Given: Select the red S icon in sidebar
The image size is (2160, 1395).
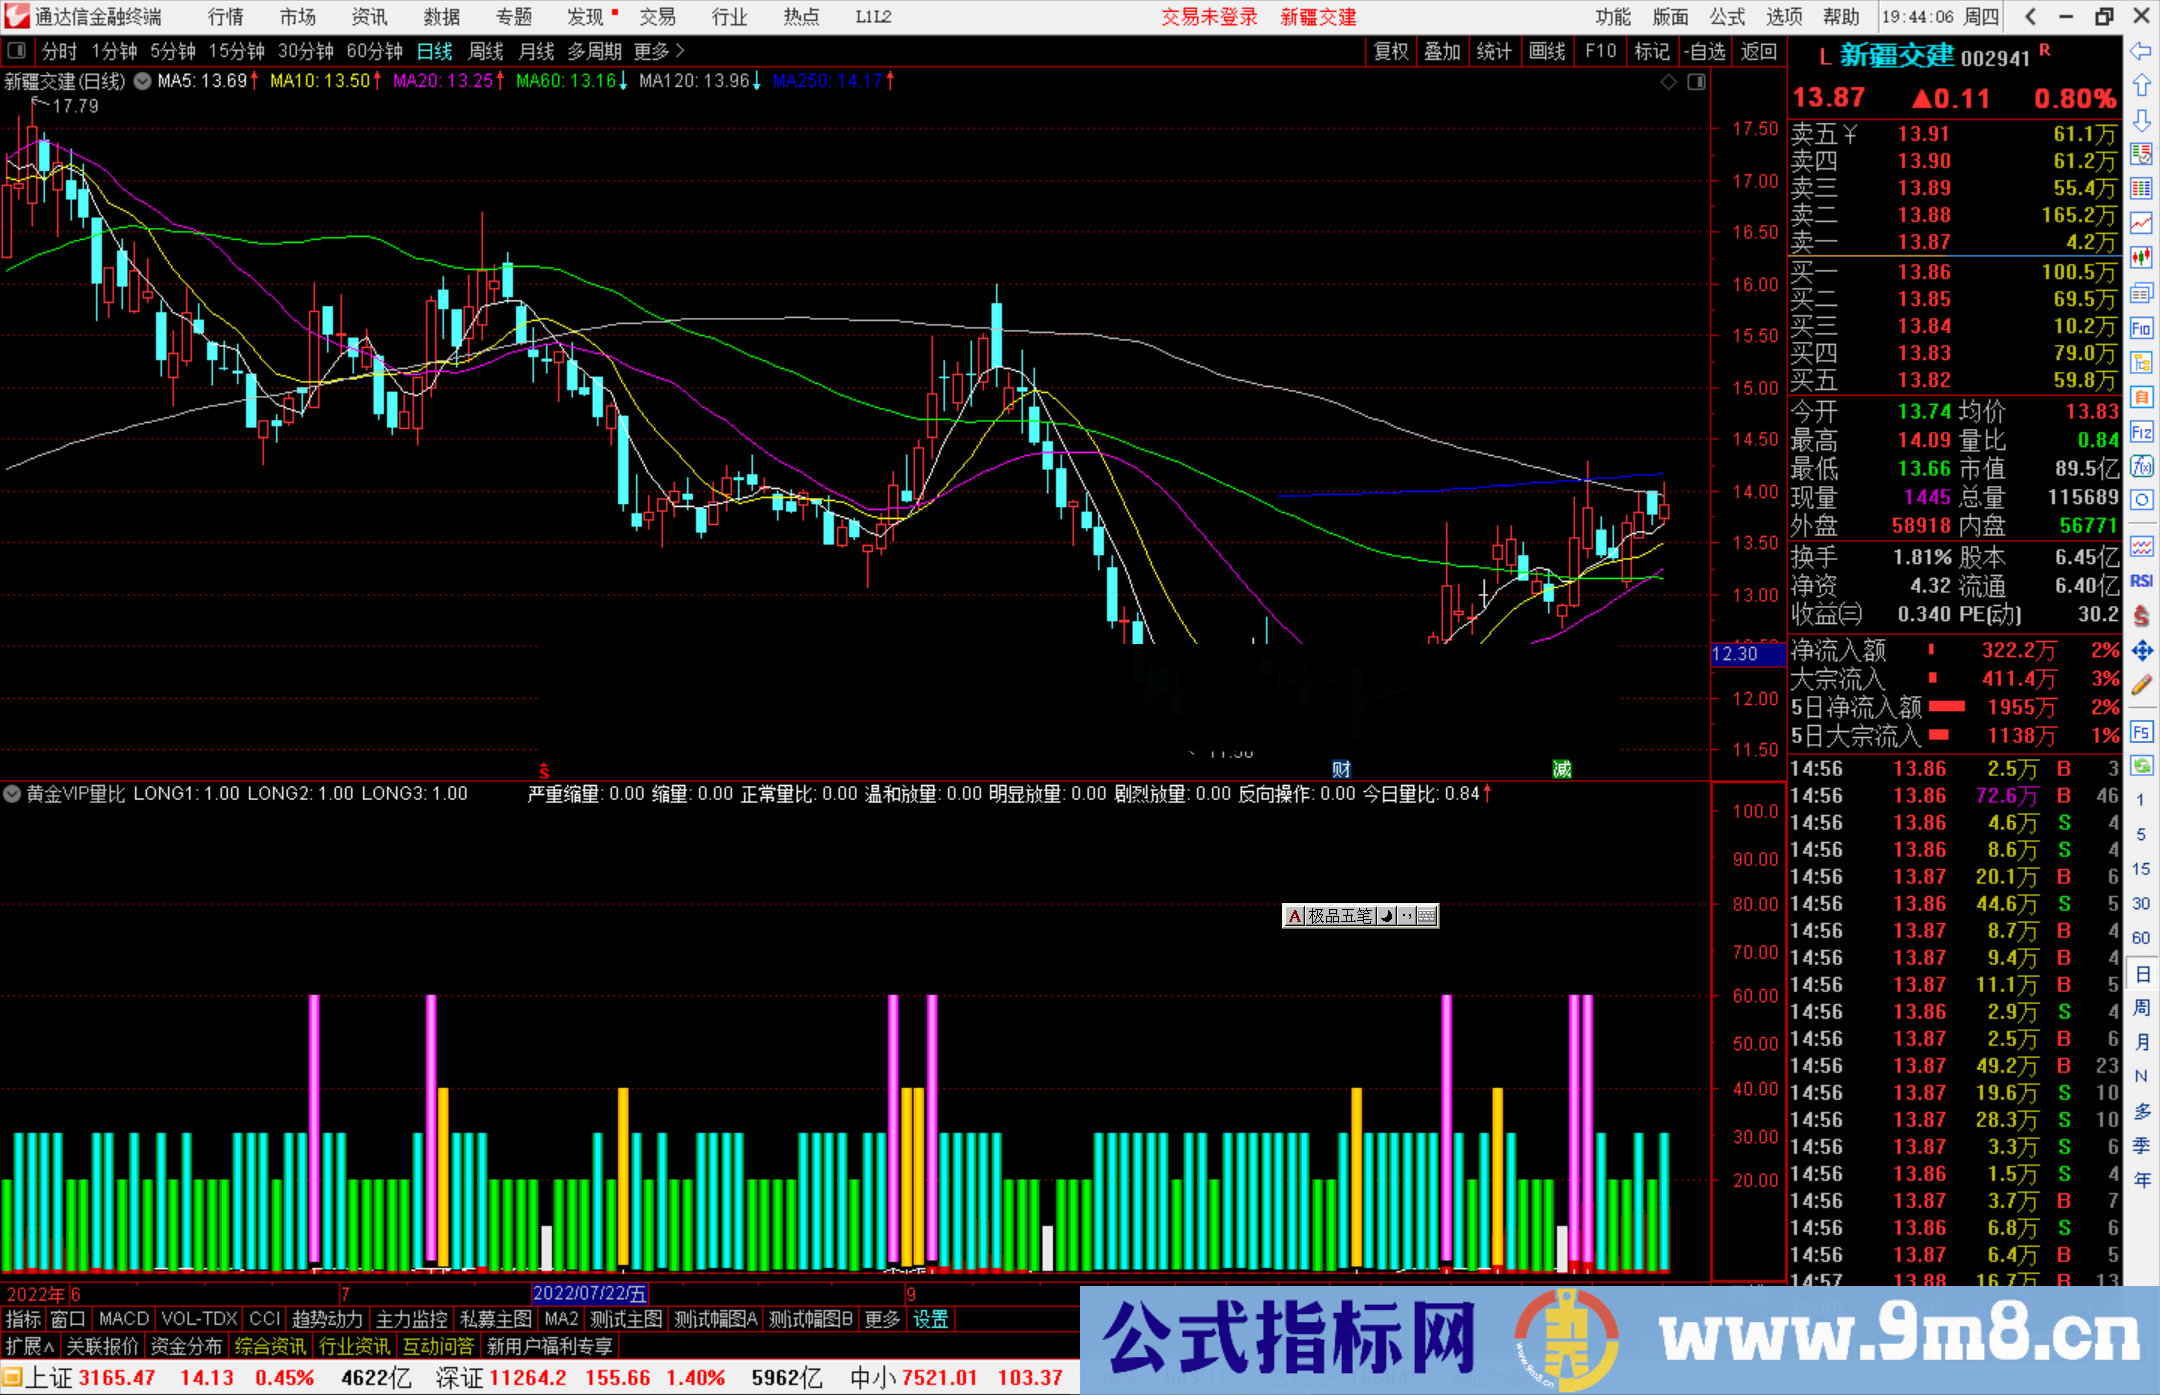Looking at the screenshot, I should 2141,616.
